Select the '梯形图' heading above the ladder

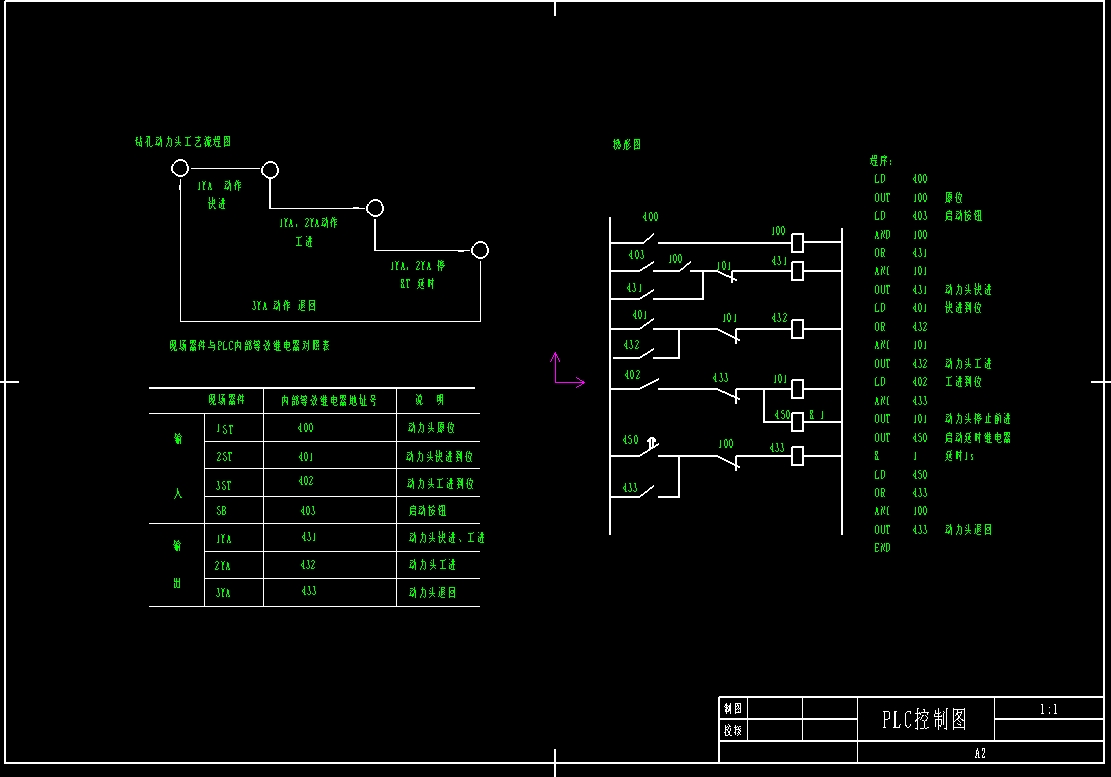pos(626,144)
